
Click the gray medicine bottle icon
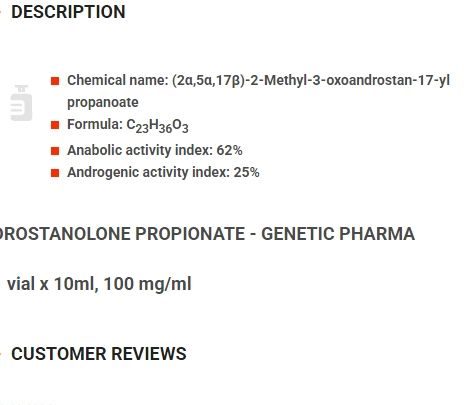[x=21, y=103]
